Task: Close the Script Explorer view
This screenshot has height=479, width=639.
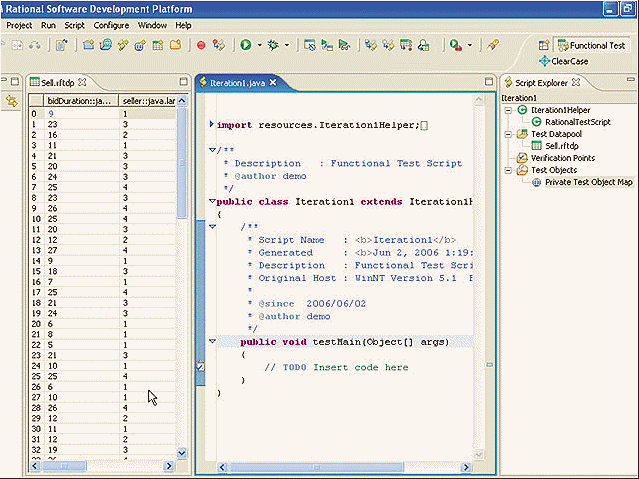Action: click(x=576, y=82)
